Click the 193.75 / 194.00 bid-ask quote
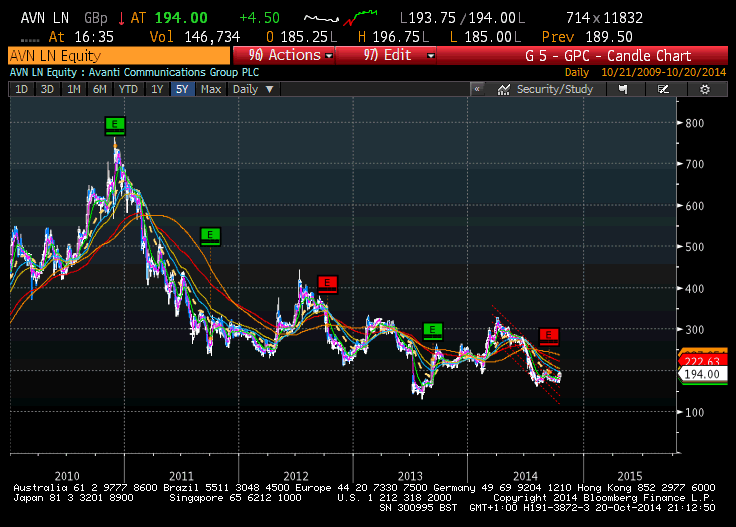Image resolution: width=736 pixels, height=527 pixels. pyautogui.click(x=462, y=18)
